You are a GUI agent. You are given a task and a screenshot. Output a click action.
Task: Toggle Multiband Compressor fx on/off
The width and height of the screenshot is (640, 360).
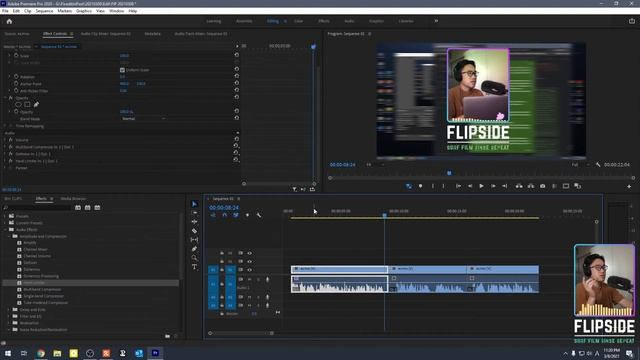point(11,147)
